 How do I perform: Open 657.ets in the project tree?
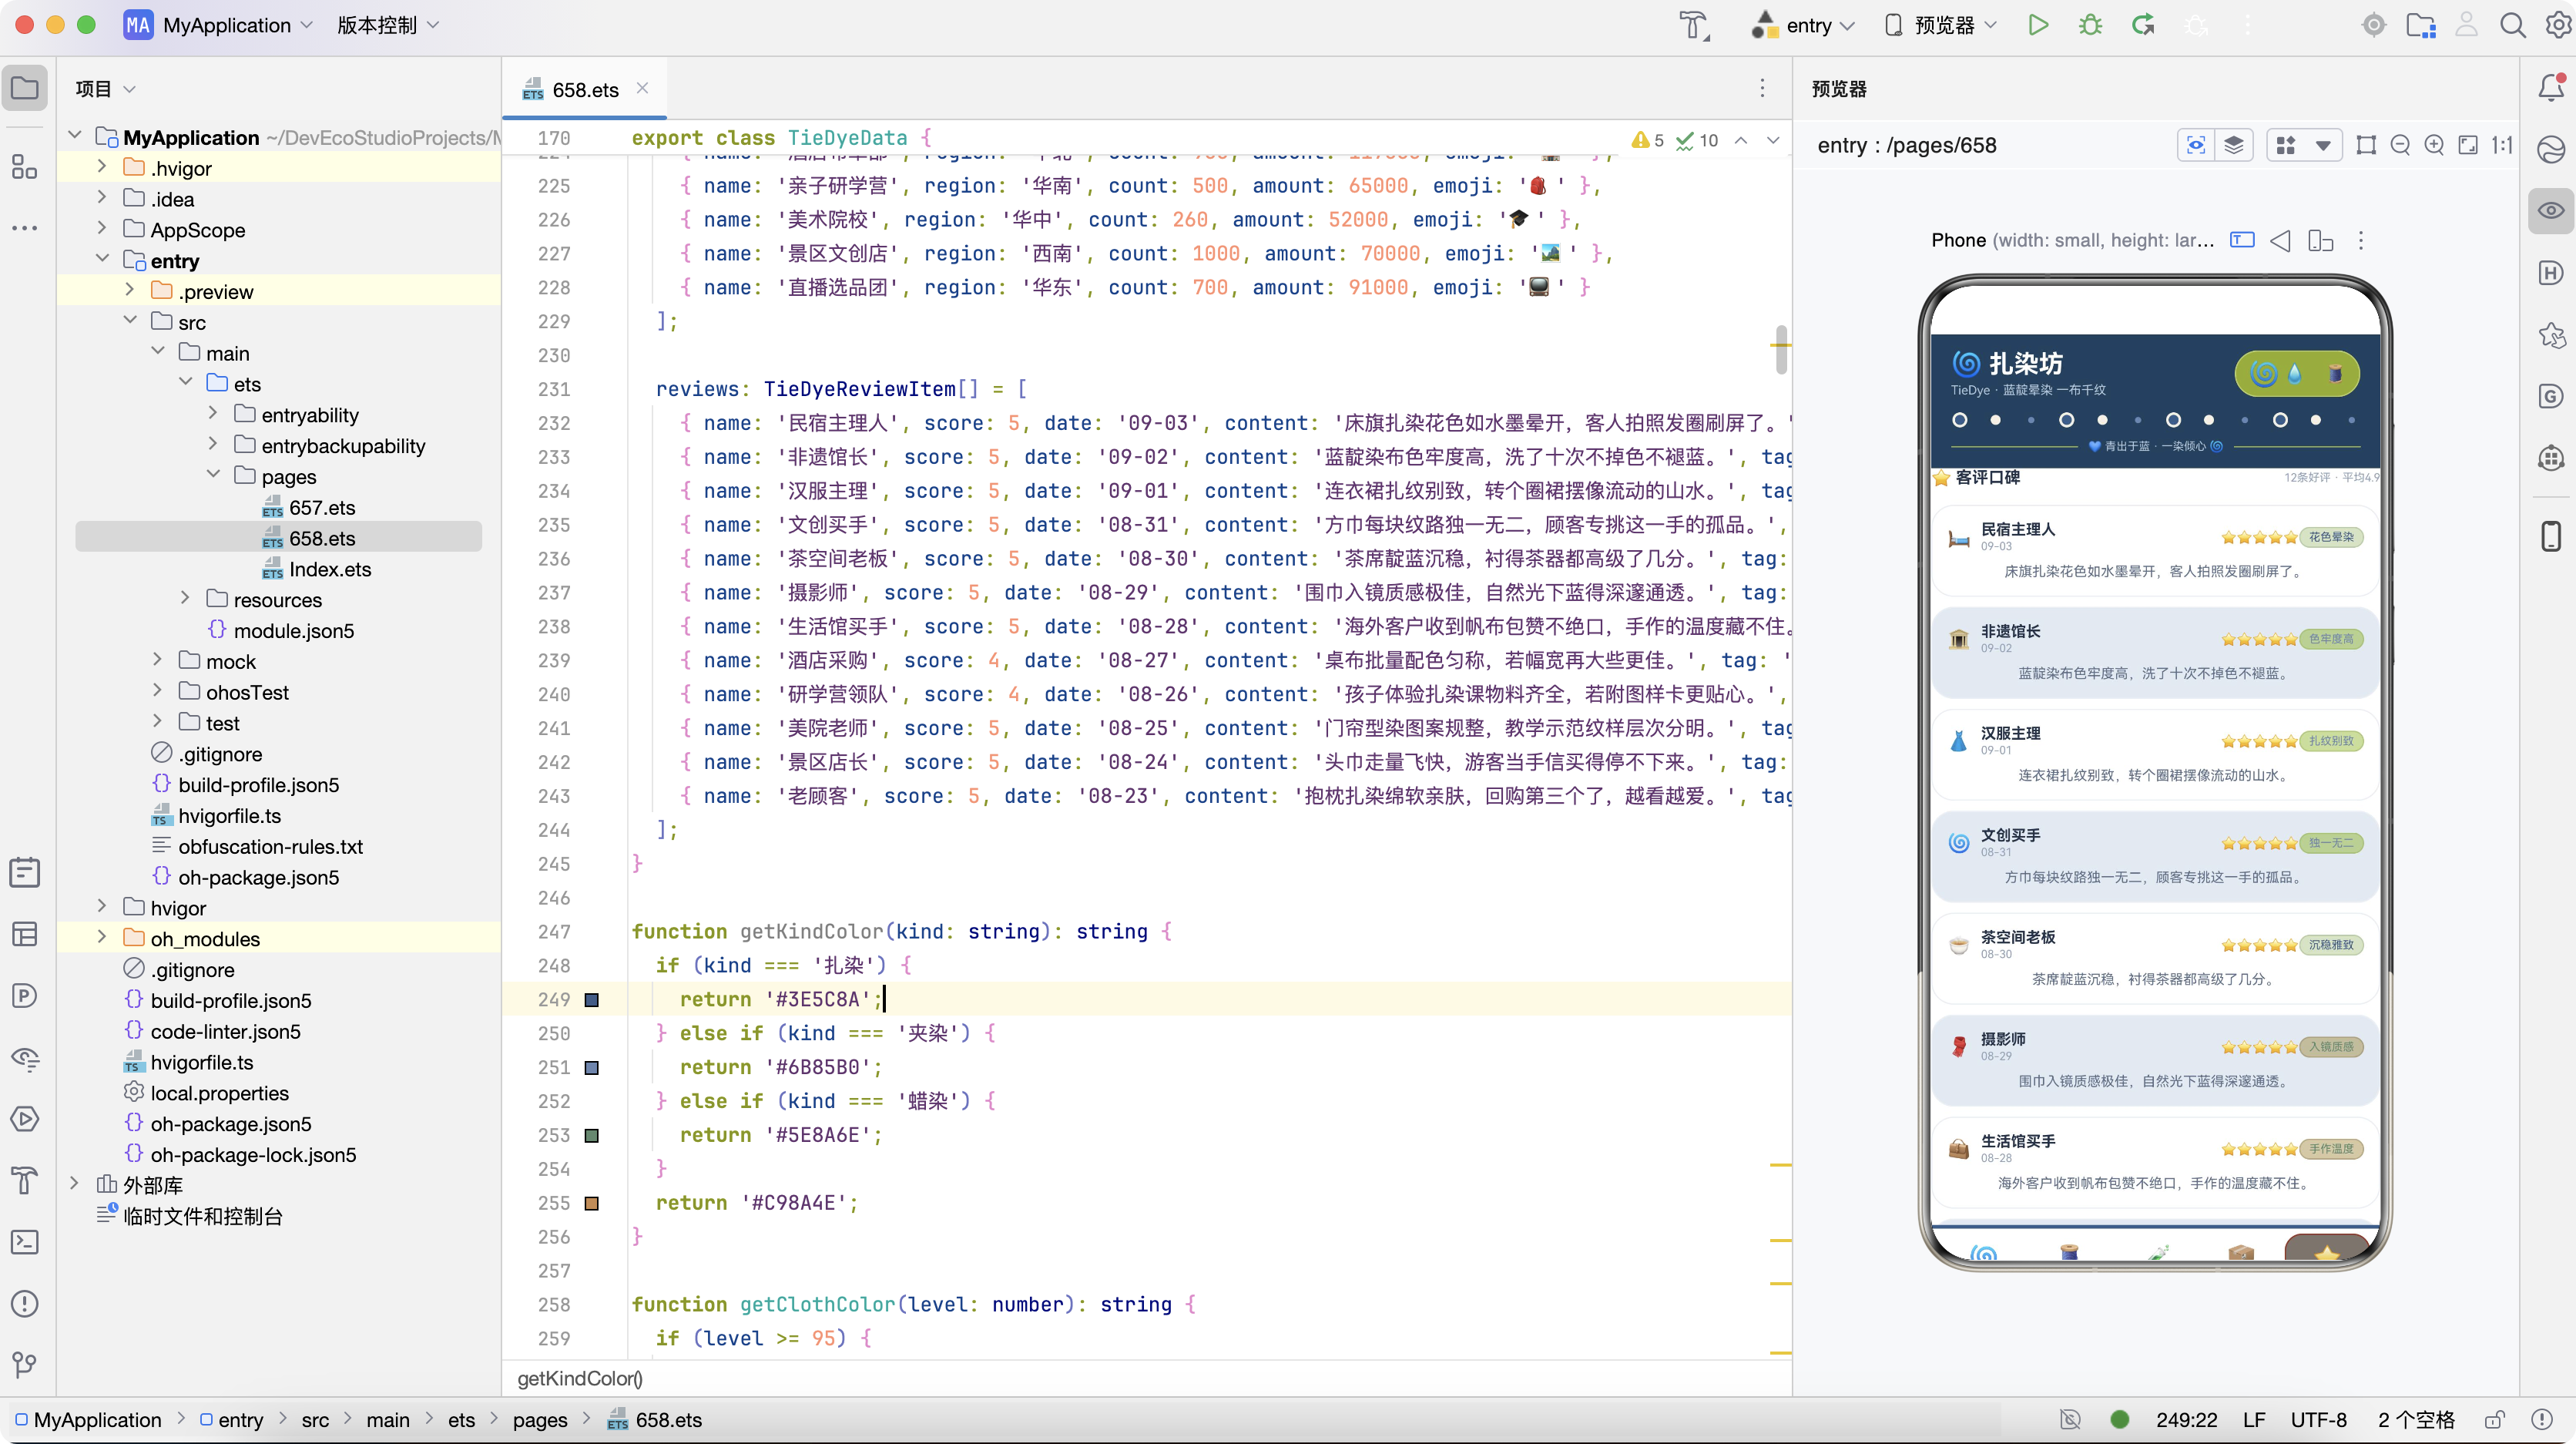322,507
